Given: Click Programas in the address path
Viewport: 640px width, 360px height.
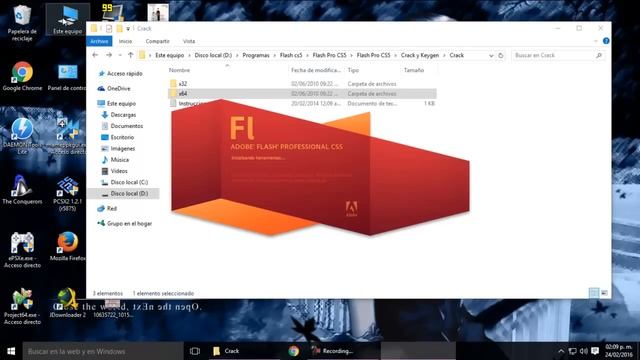Looking at the screenshot, I should coord(256,55).
